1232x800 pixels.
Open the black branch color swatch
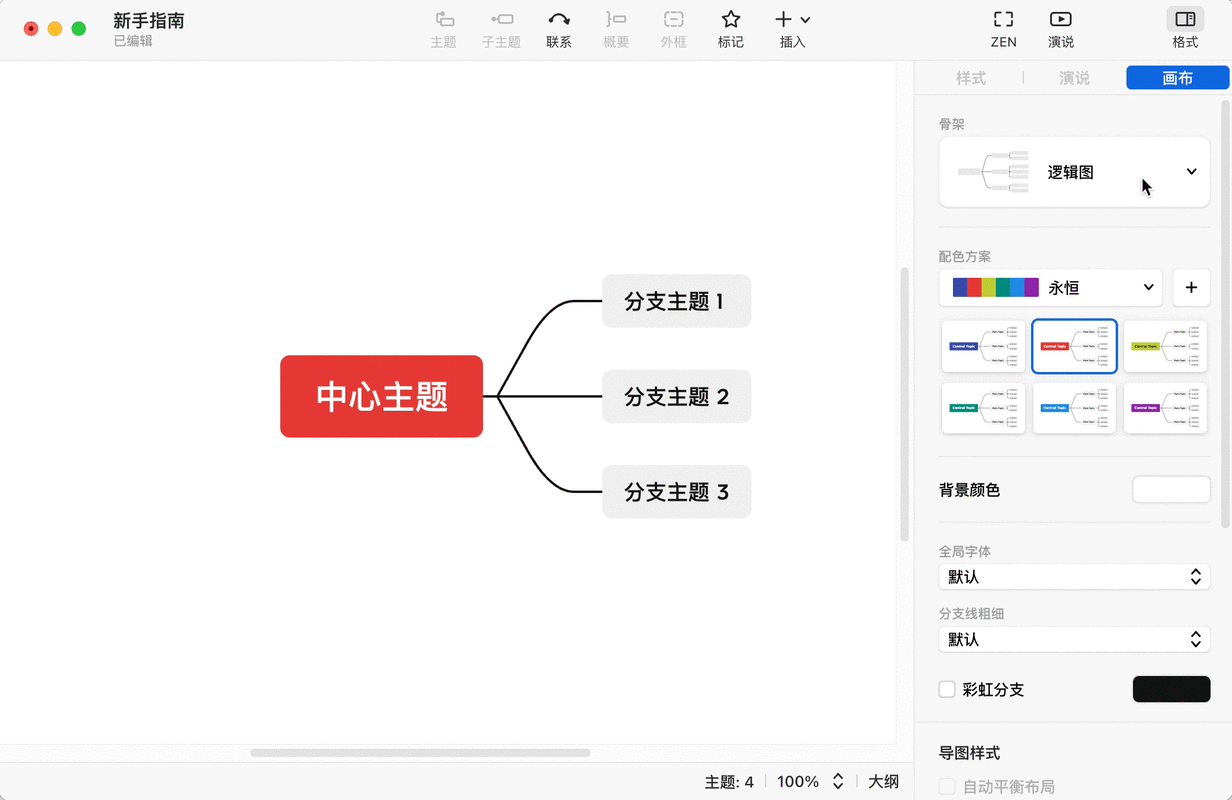(x=1171, y=689)
